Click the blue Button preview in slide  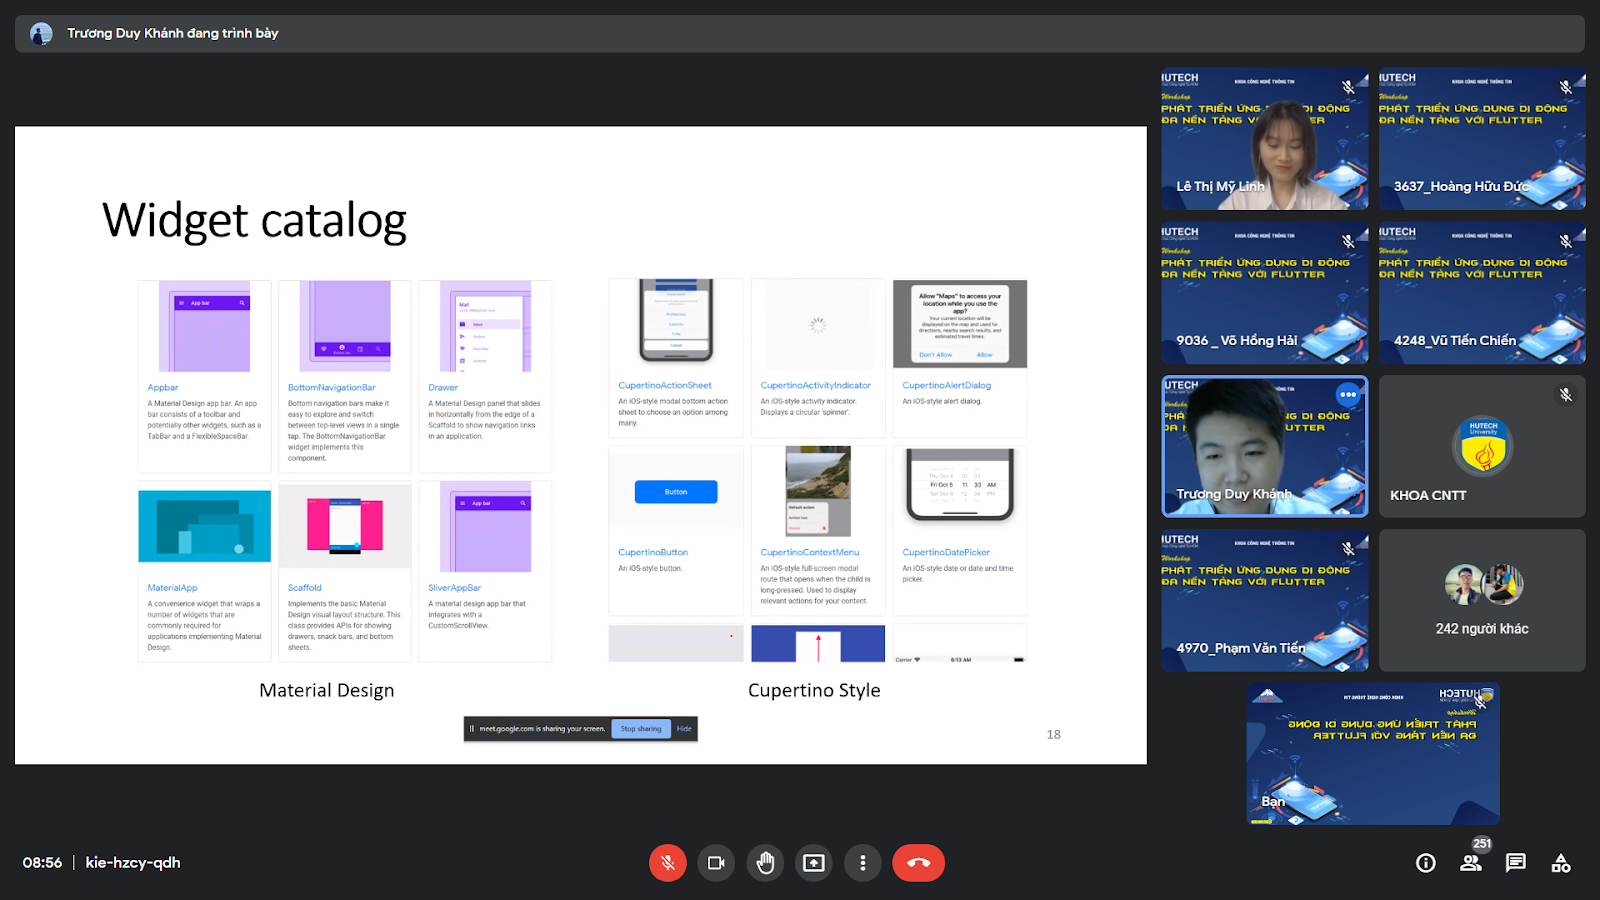coord(676,492)
